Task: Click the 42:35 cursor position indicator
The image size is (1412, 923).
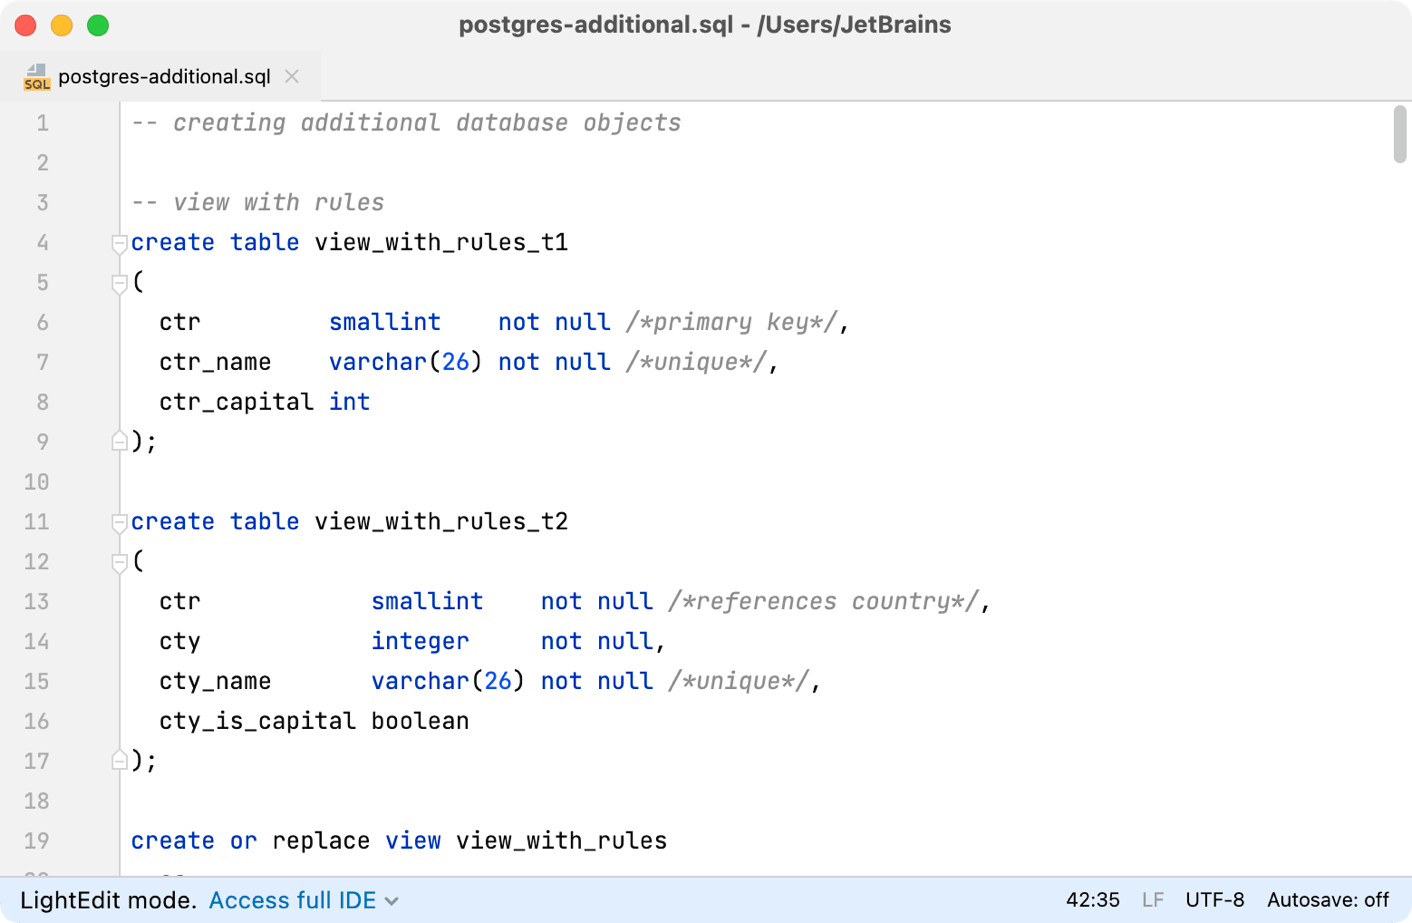Action: [x=1092, y=900]
